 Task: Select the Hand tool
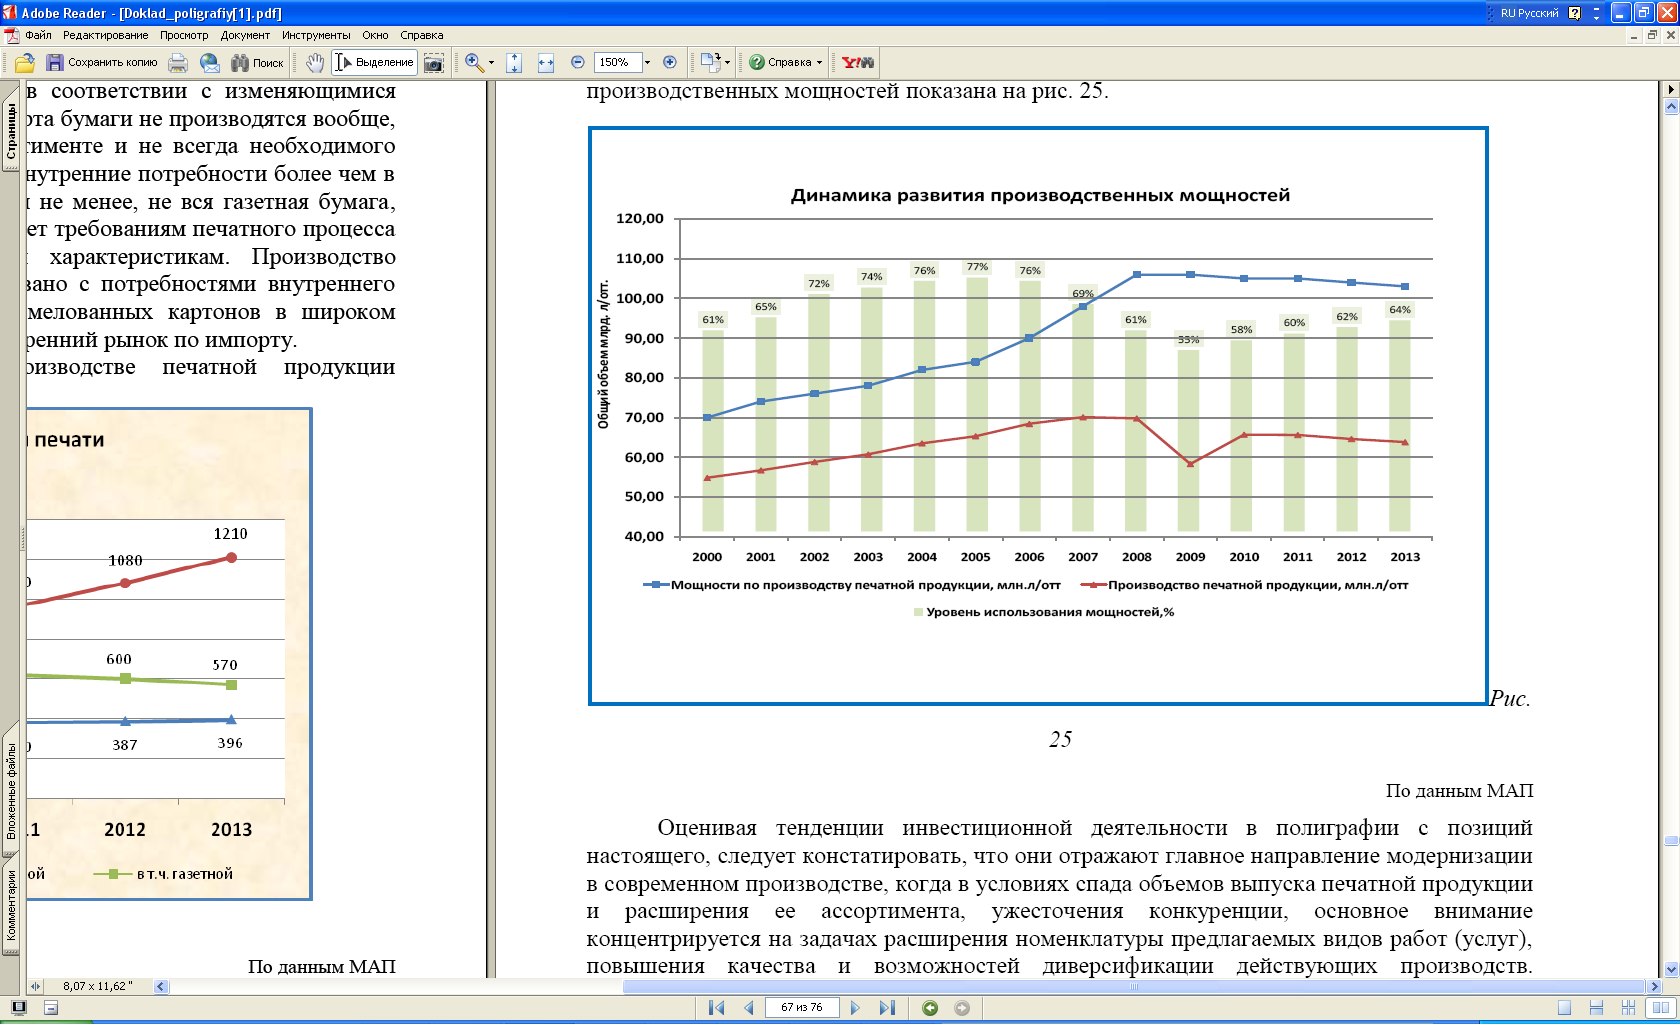315,62
